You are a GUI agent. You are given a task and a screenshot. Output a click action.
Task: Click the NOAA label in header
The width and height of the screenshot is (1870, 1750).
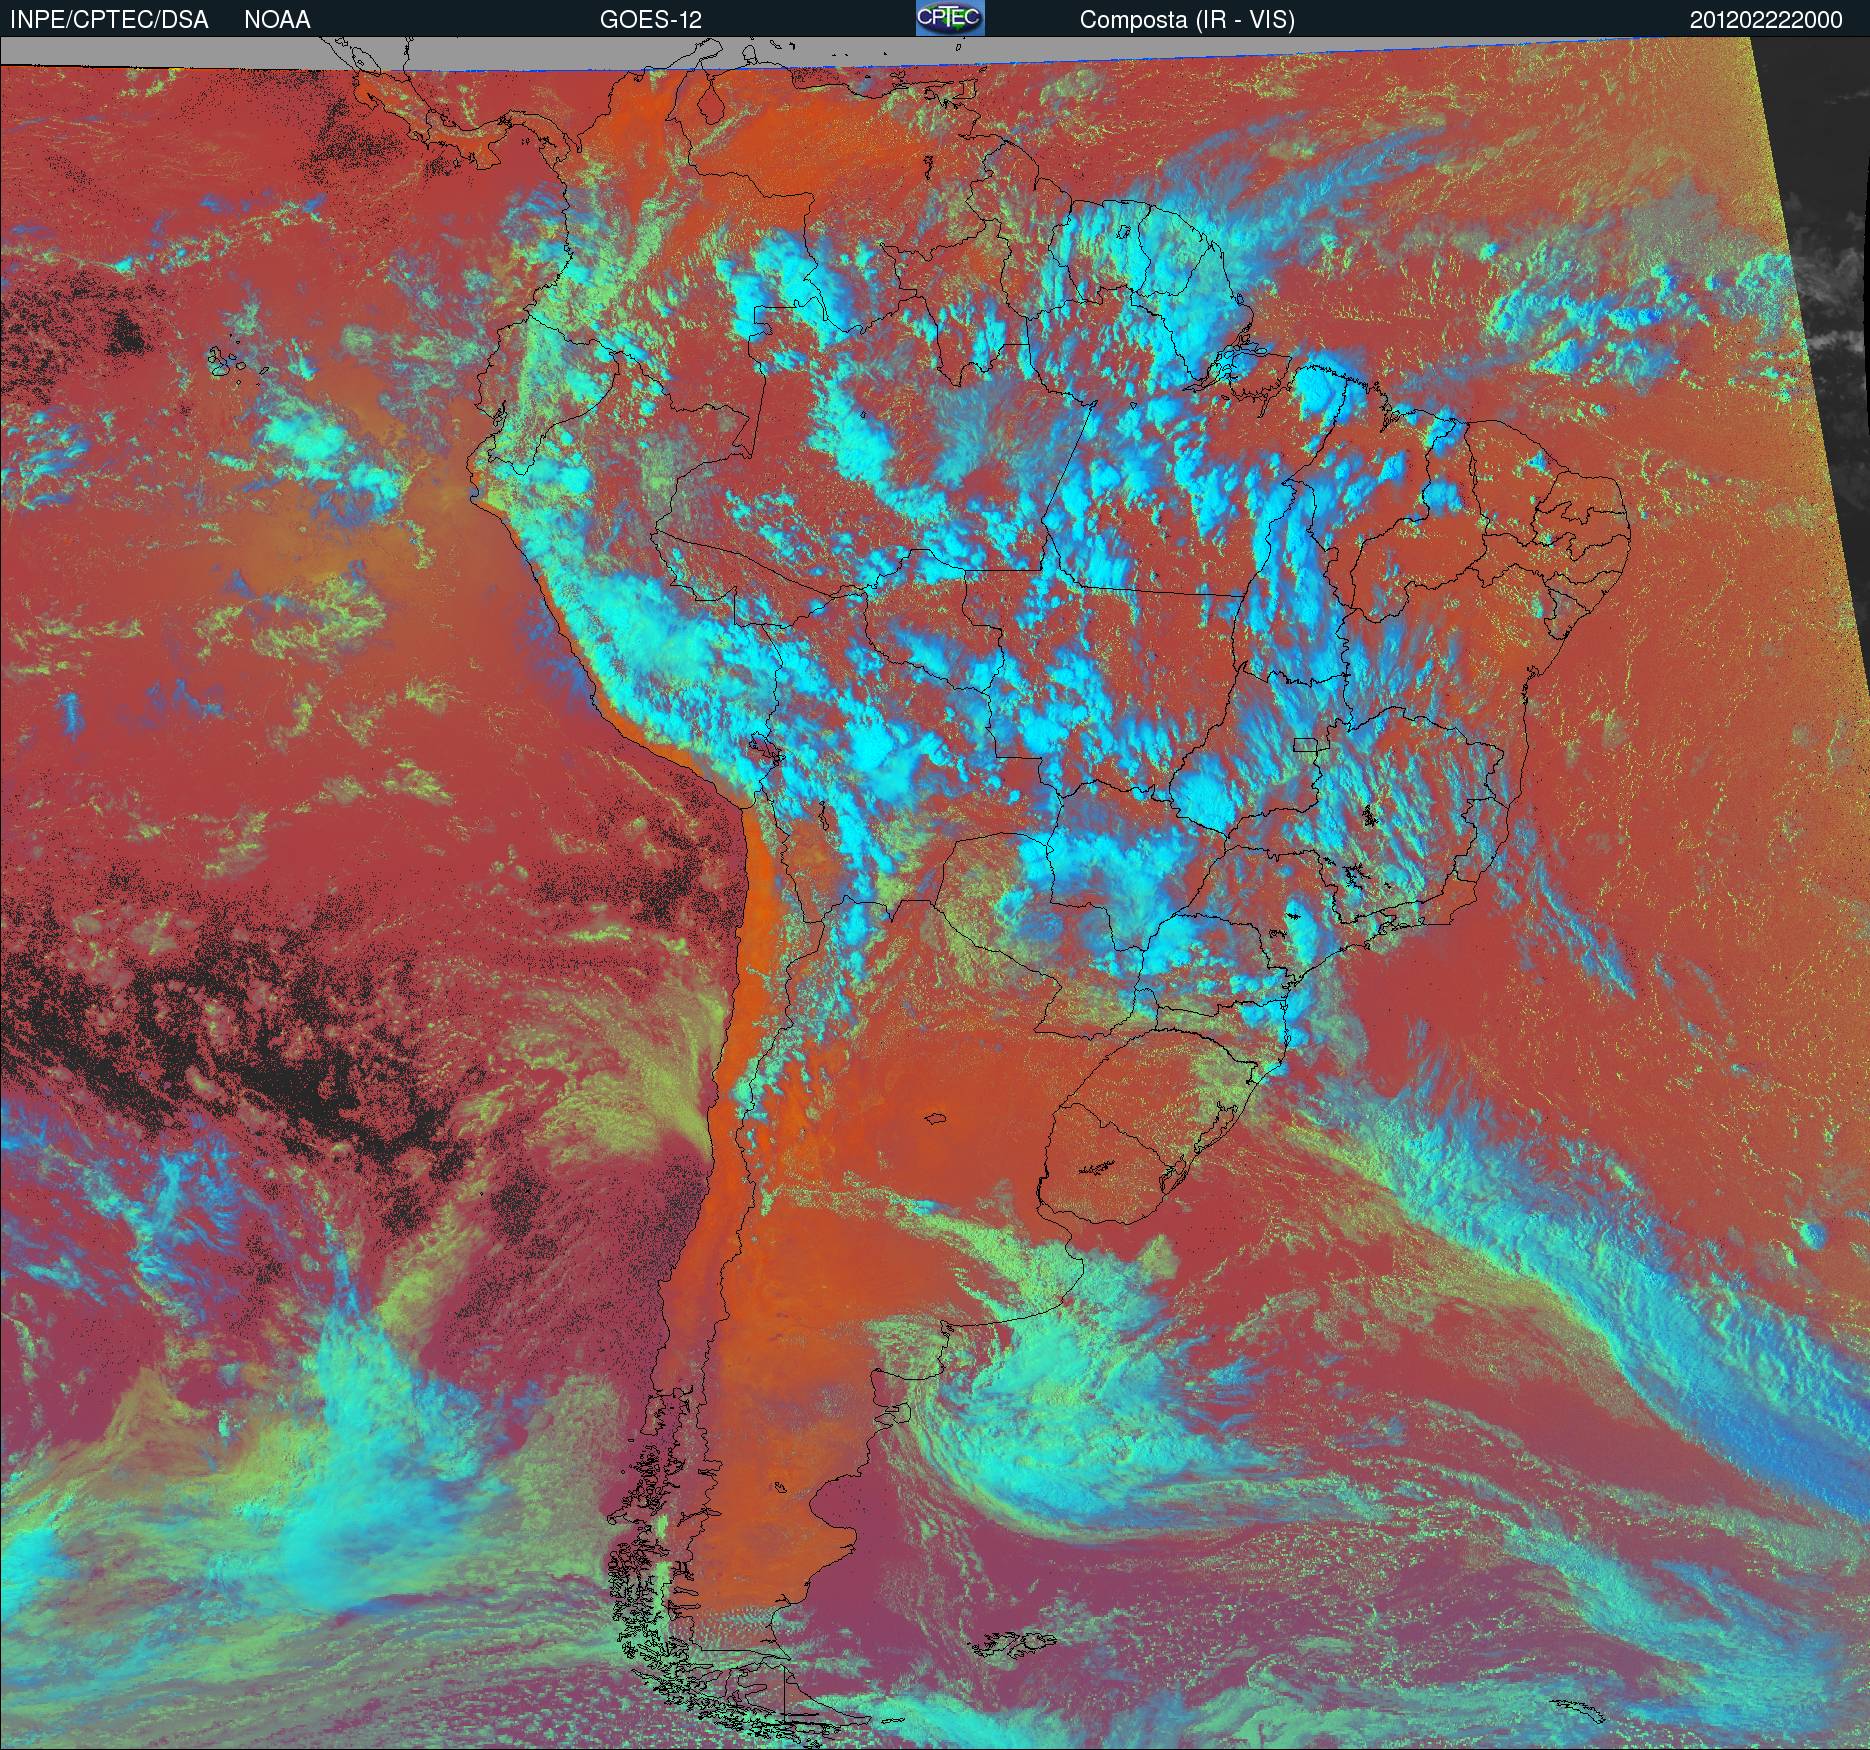(x=277, y=20)
